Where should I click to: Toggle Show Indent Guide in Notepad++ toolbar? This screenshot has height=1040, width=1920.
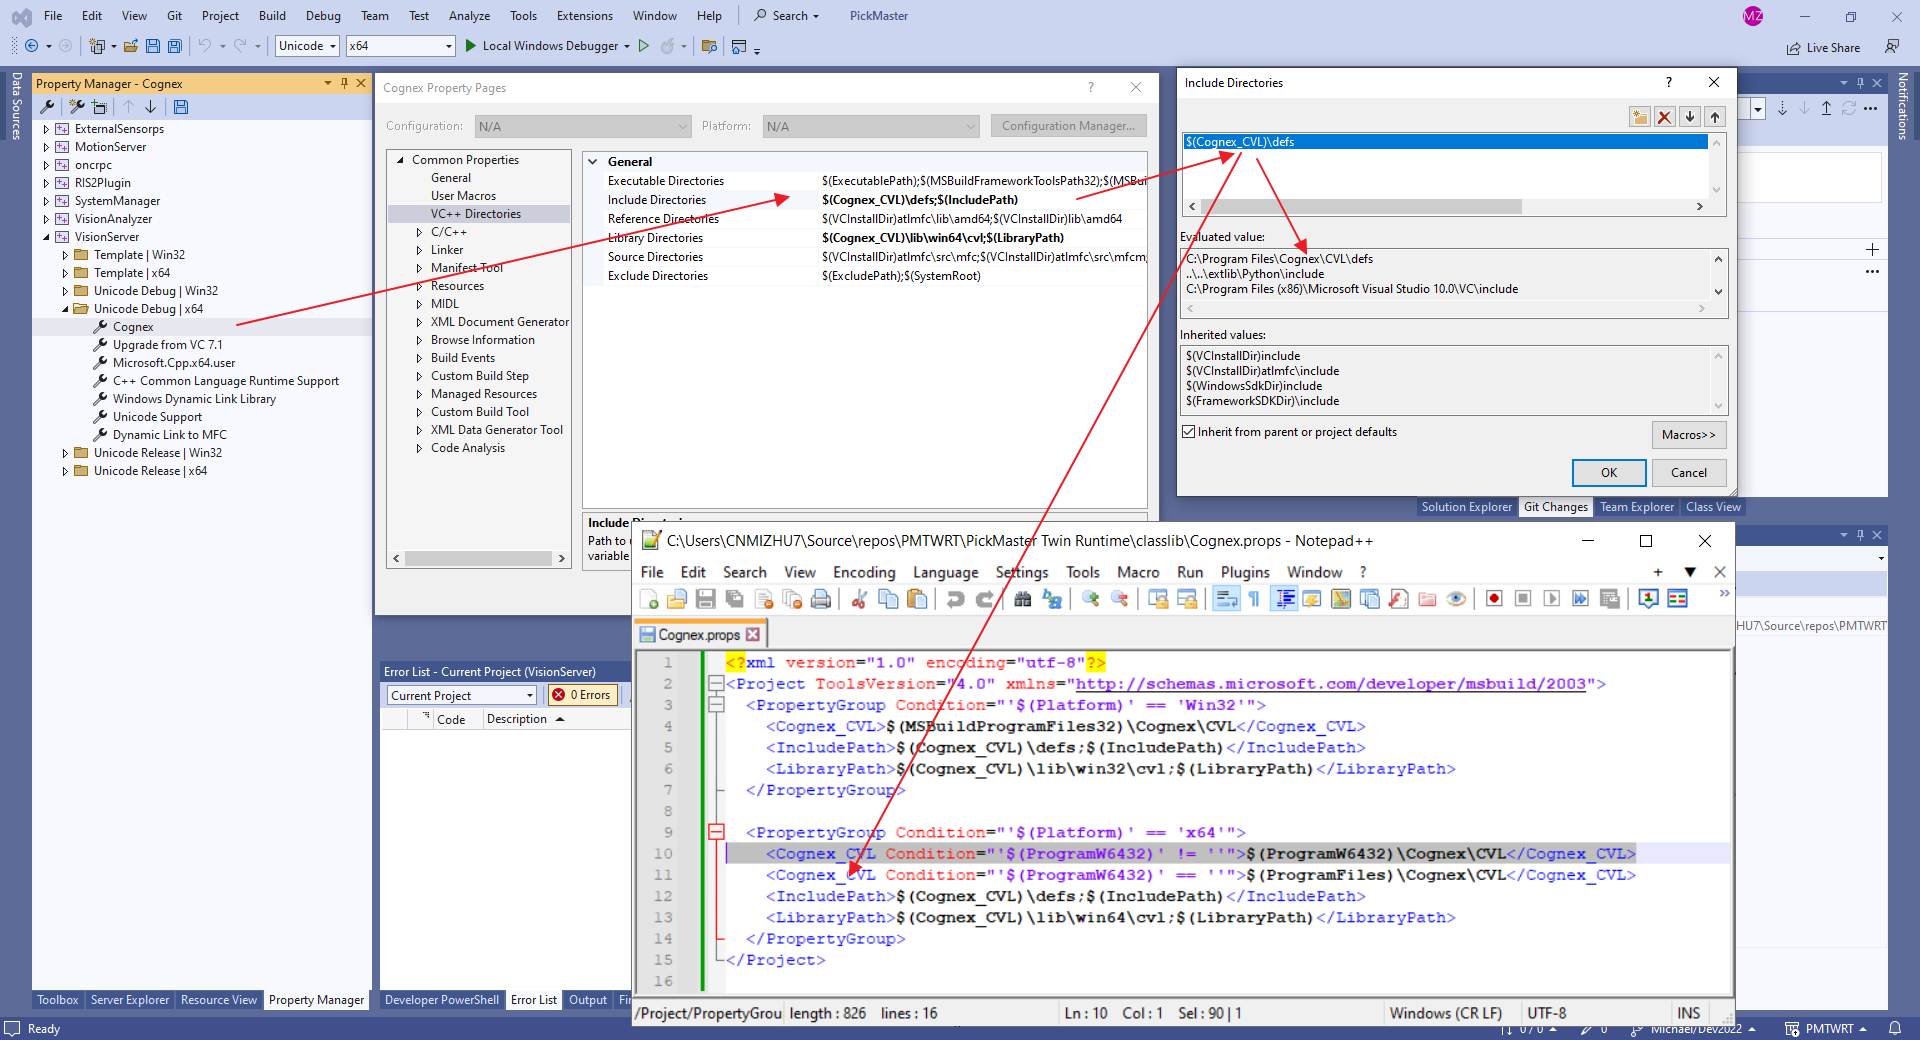(1284, 599)
